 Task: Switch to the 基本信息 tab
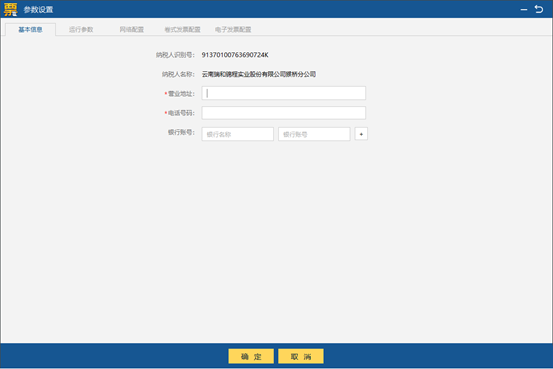[30, 30]
